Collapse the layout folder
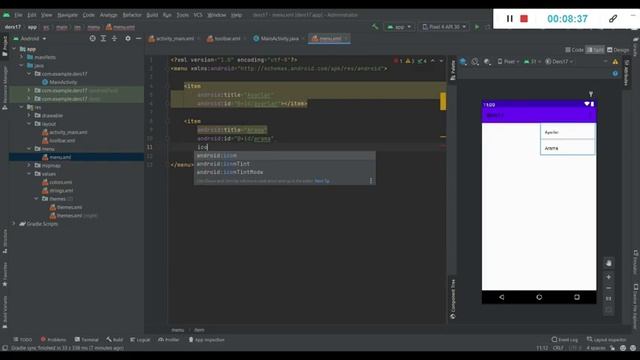The height and width of the screenshot is (360, 640). [x=29, y=124]
